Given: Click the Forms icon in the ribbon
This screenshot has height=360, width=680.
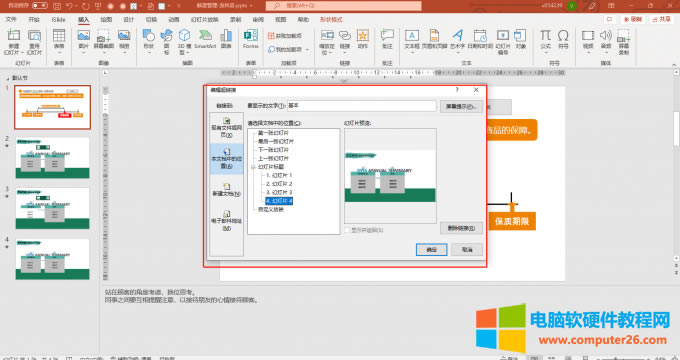Looking at the screenshot, I should [251, 39].
